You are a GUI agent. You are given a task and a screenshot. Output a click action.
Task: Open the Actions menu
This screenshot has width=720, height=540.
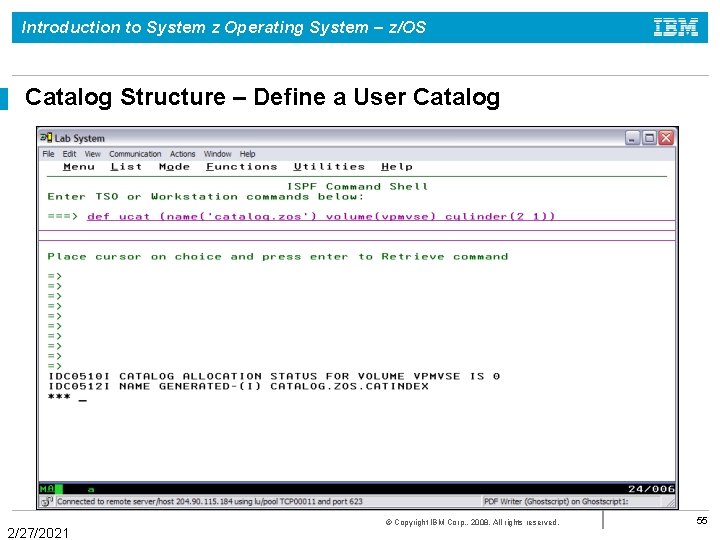[x=182, y=154]
